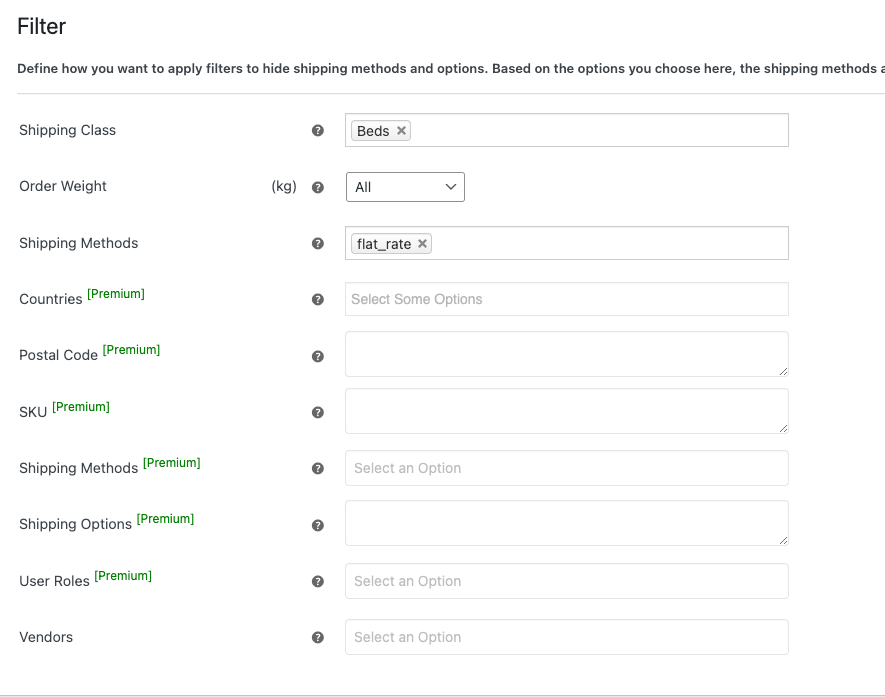
Task: Click help icon beside non-premium Shipping Methods
Action: (318, 243)
